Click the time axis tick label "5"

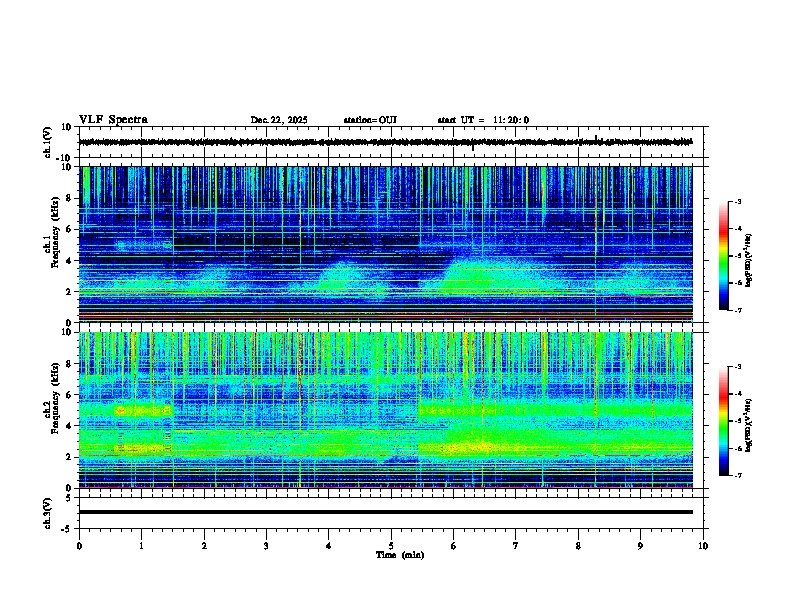[x=391, y=546]
